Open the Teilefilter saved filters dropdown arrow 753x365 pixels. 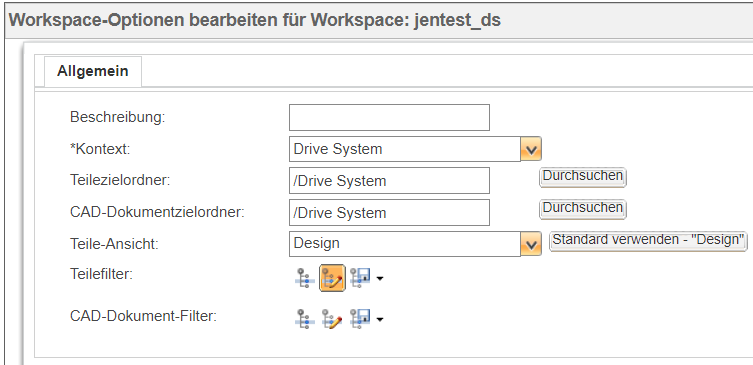click(x=379, y=279)
